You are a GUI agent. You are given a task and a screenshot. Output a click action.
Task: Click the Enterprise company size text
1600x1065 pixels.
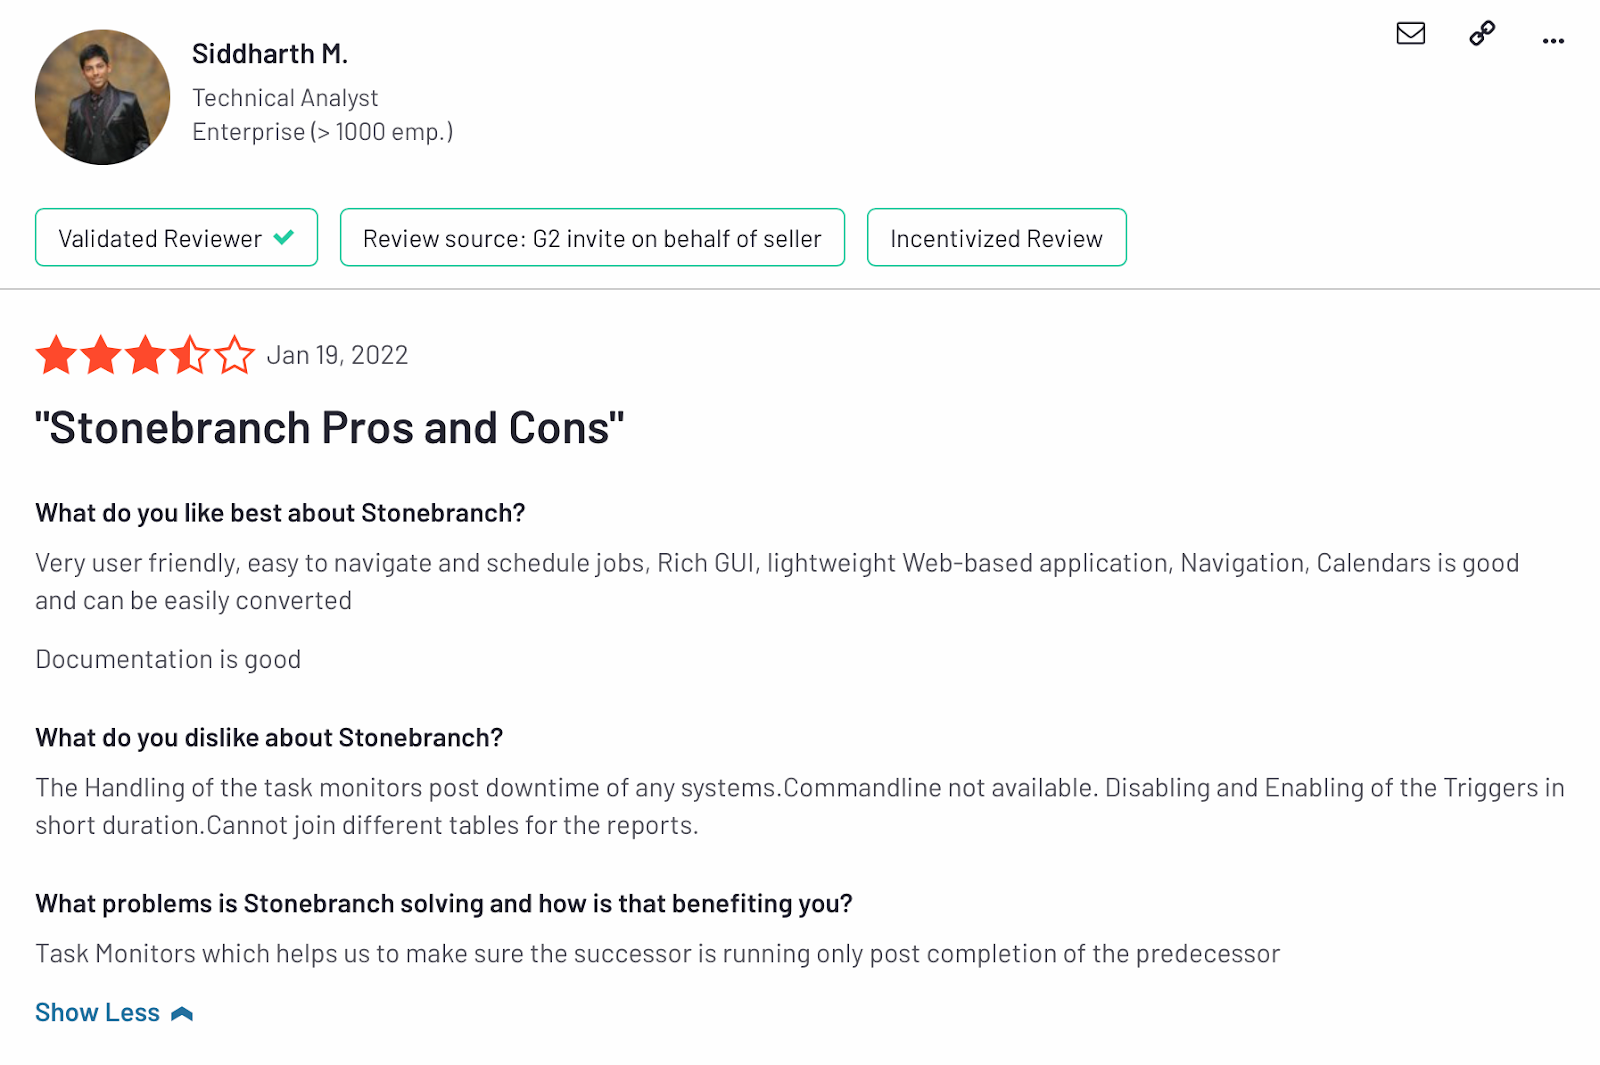coord(322,132)
